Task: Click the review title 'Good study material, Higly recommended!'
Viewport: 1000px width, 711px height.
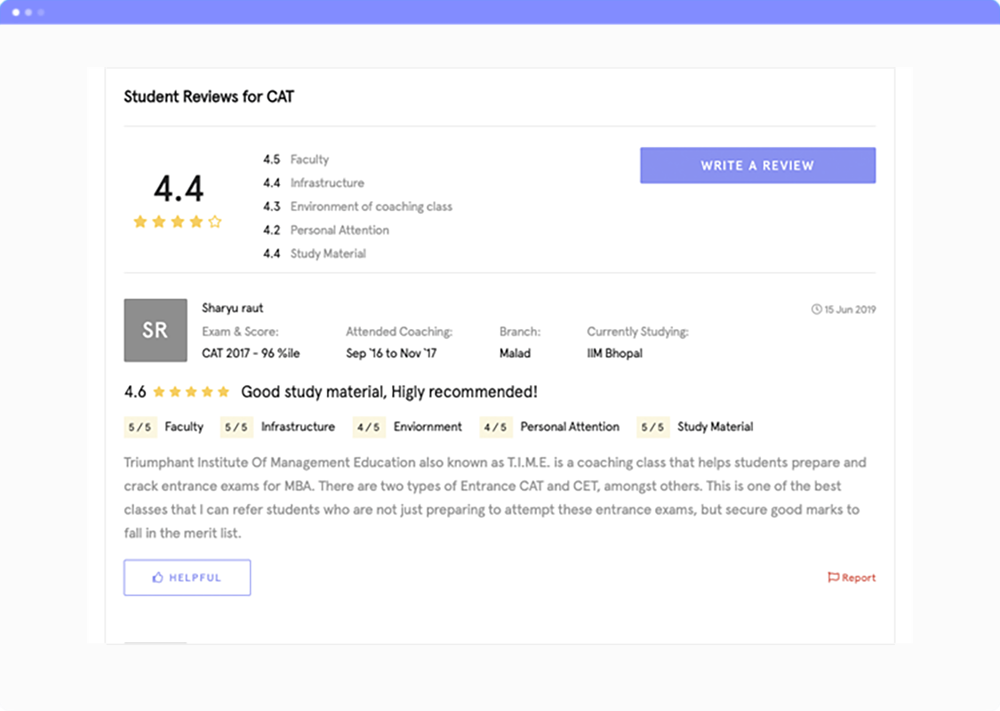Action: pyautogui.click(x=389, y=392)
